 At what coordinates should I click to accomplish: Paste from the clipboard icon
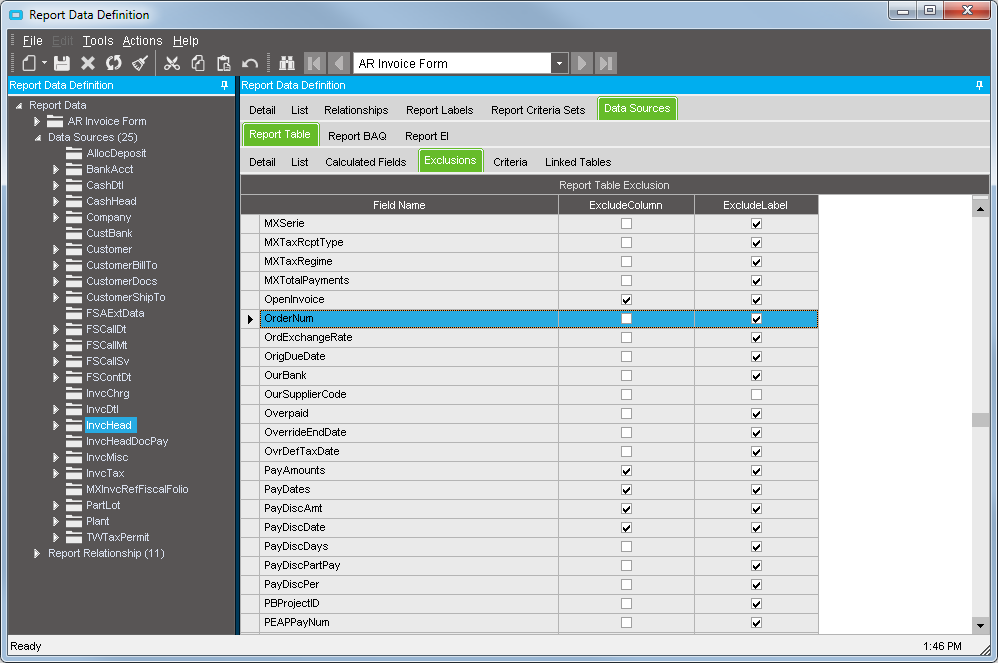(x=223, y=63)
